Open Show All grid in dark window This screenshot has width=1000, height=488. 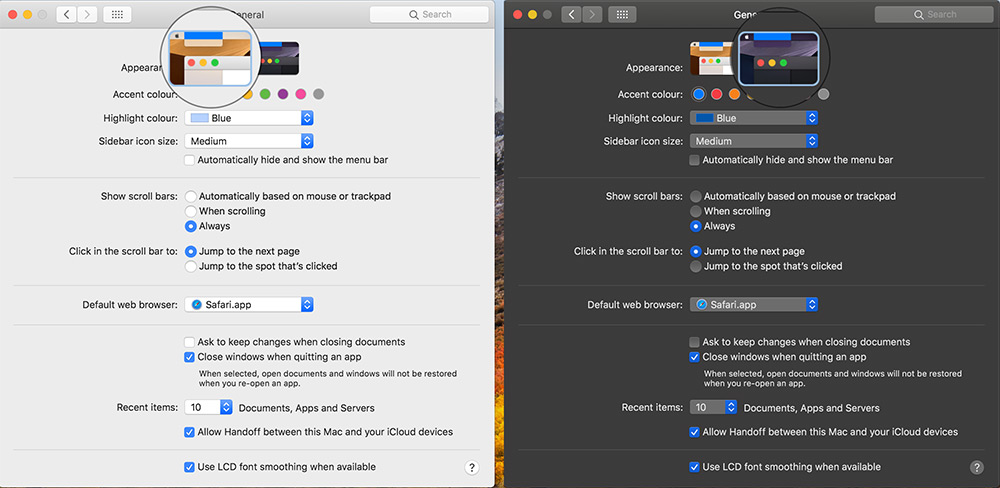coord(622,15)
